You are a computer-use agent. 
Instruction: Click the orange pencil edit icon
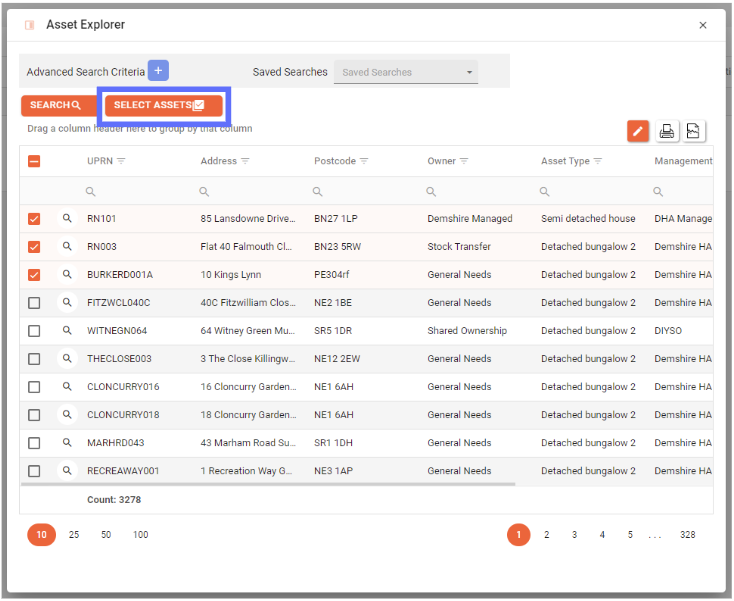(638, 131)
